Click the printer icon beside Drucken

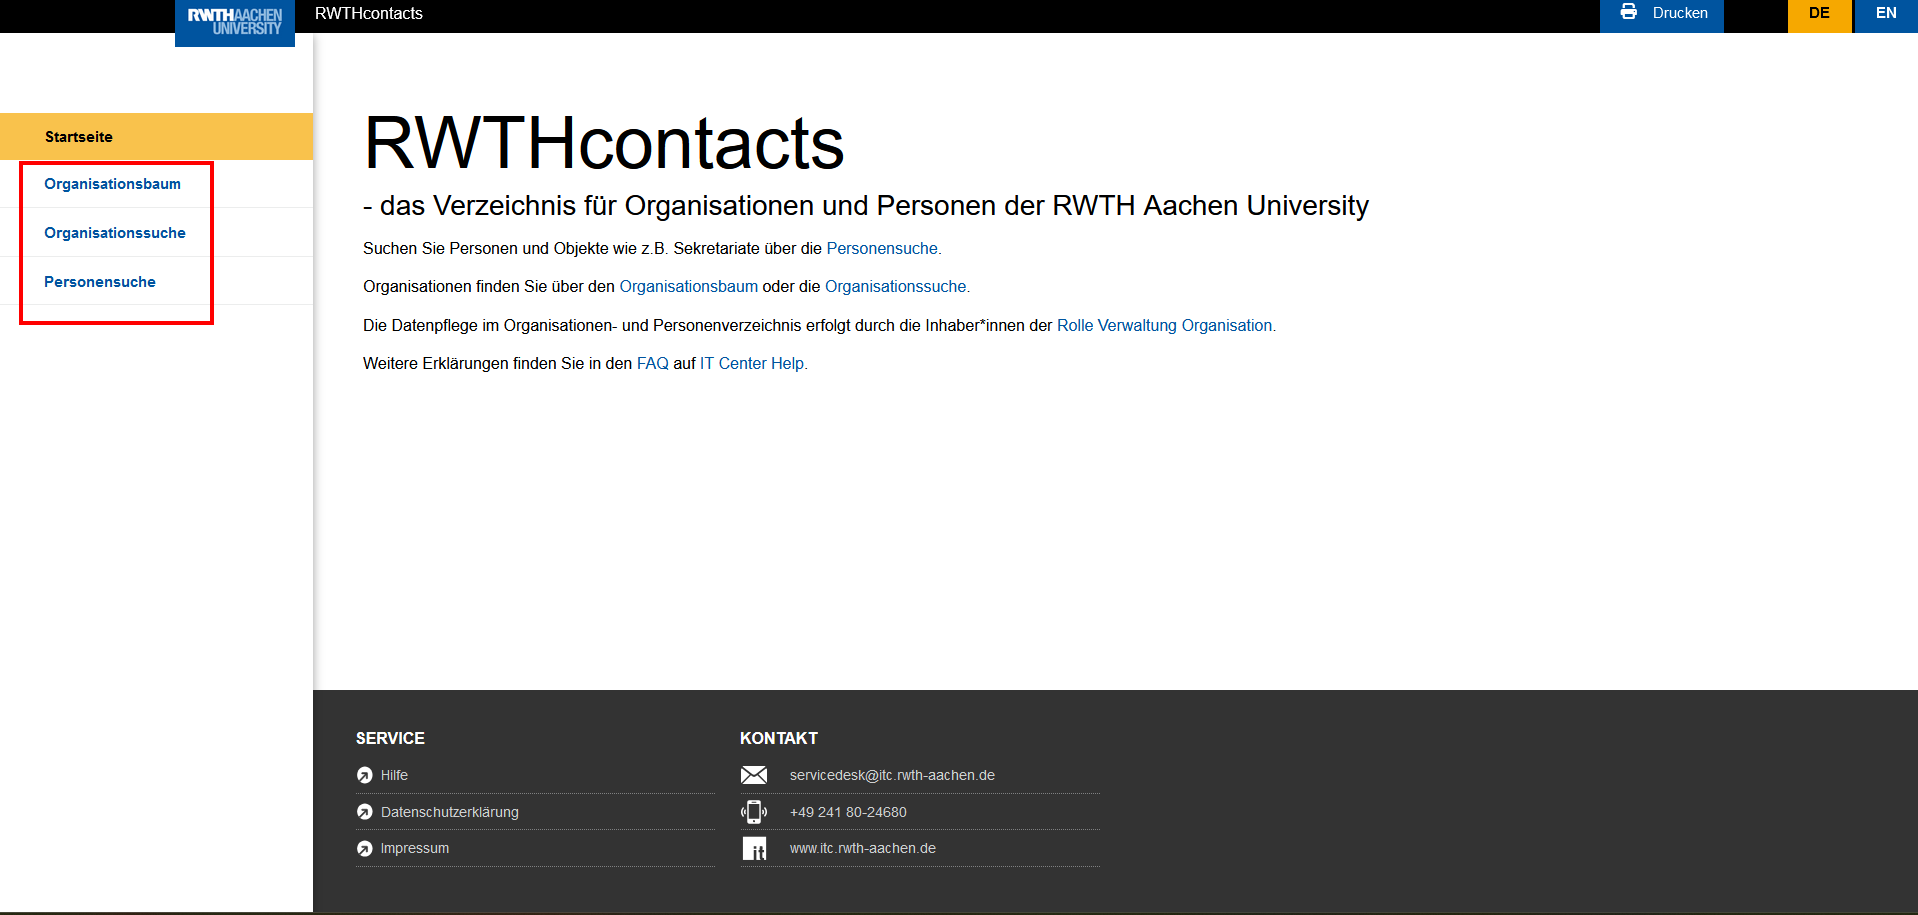(1628, 12)
